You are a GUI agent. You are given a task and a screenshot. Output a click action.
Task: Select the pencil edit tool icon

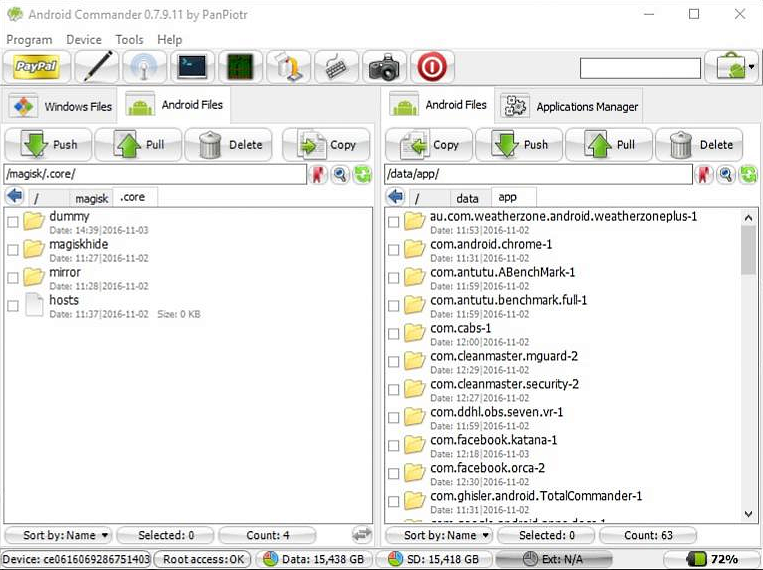pos(97,66)
